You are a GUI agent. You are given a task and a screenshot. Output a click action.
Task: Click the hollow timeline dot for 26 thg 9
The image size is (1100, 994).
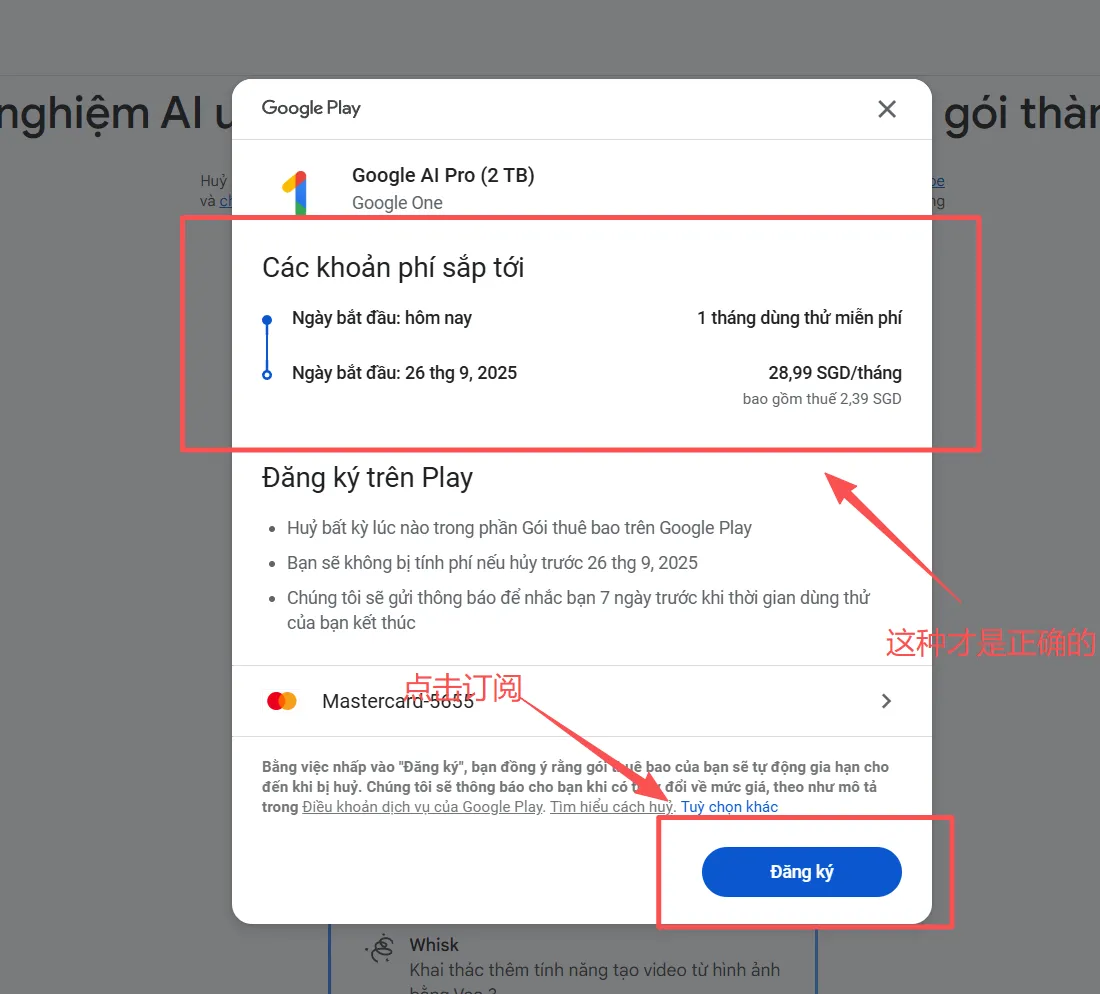click(x=267, y=375)
